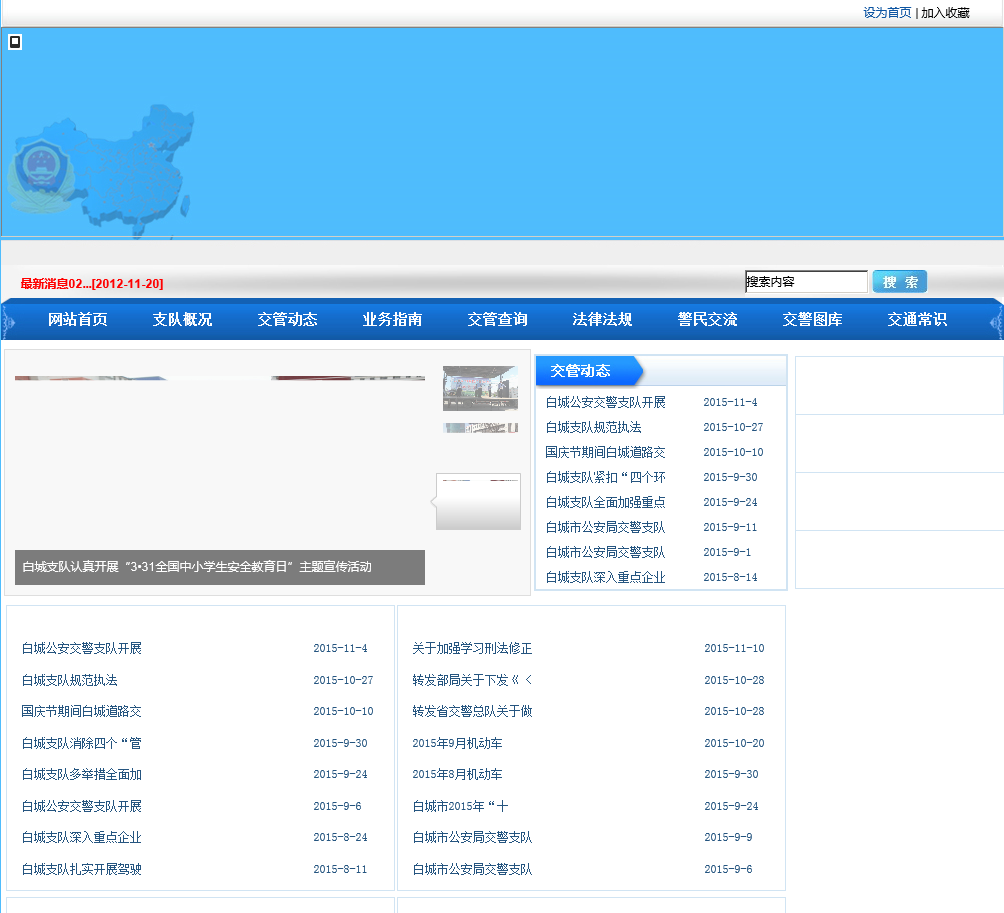This screenshot has width=1004, height=913.
Task: Open the 白城市2015年“十 notice
Action: click(x=460, y=806)
